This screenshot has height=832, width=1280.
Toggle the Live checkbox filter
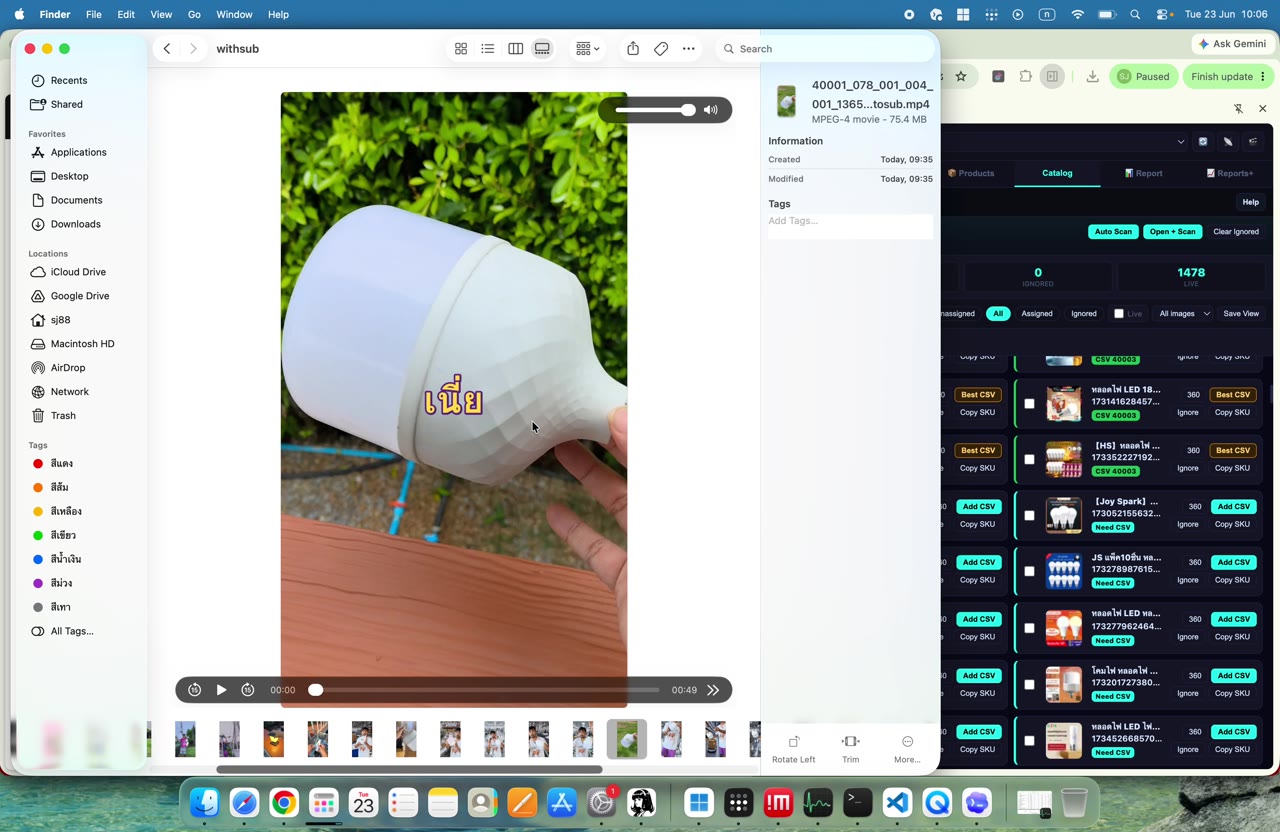[x=1119, y=314]
